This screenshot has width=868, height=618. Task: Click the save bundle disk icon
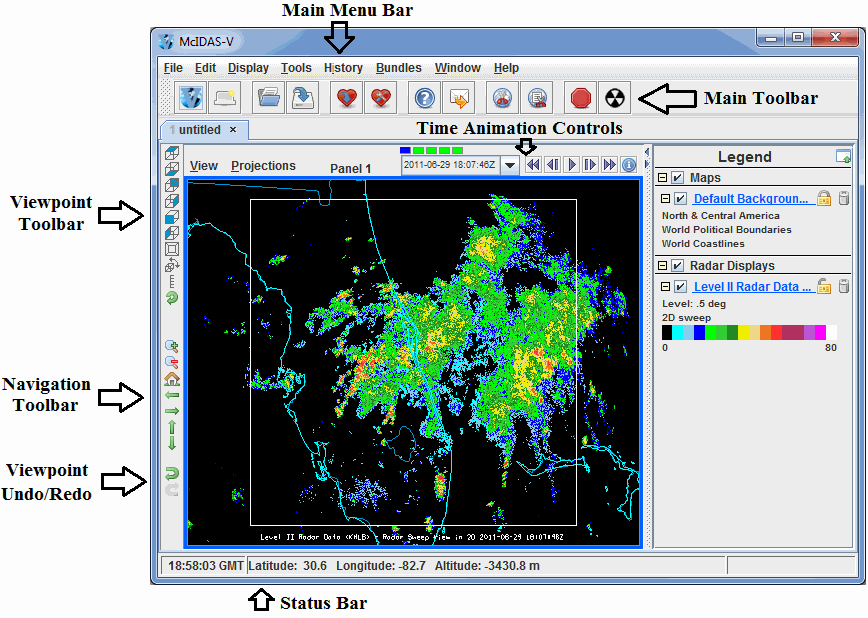pyautogui.click(x=303, y=98)
